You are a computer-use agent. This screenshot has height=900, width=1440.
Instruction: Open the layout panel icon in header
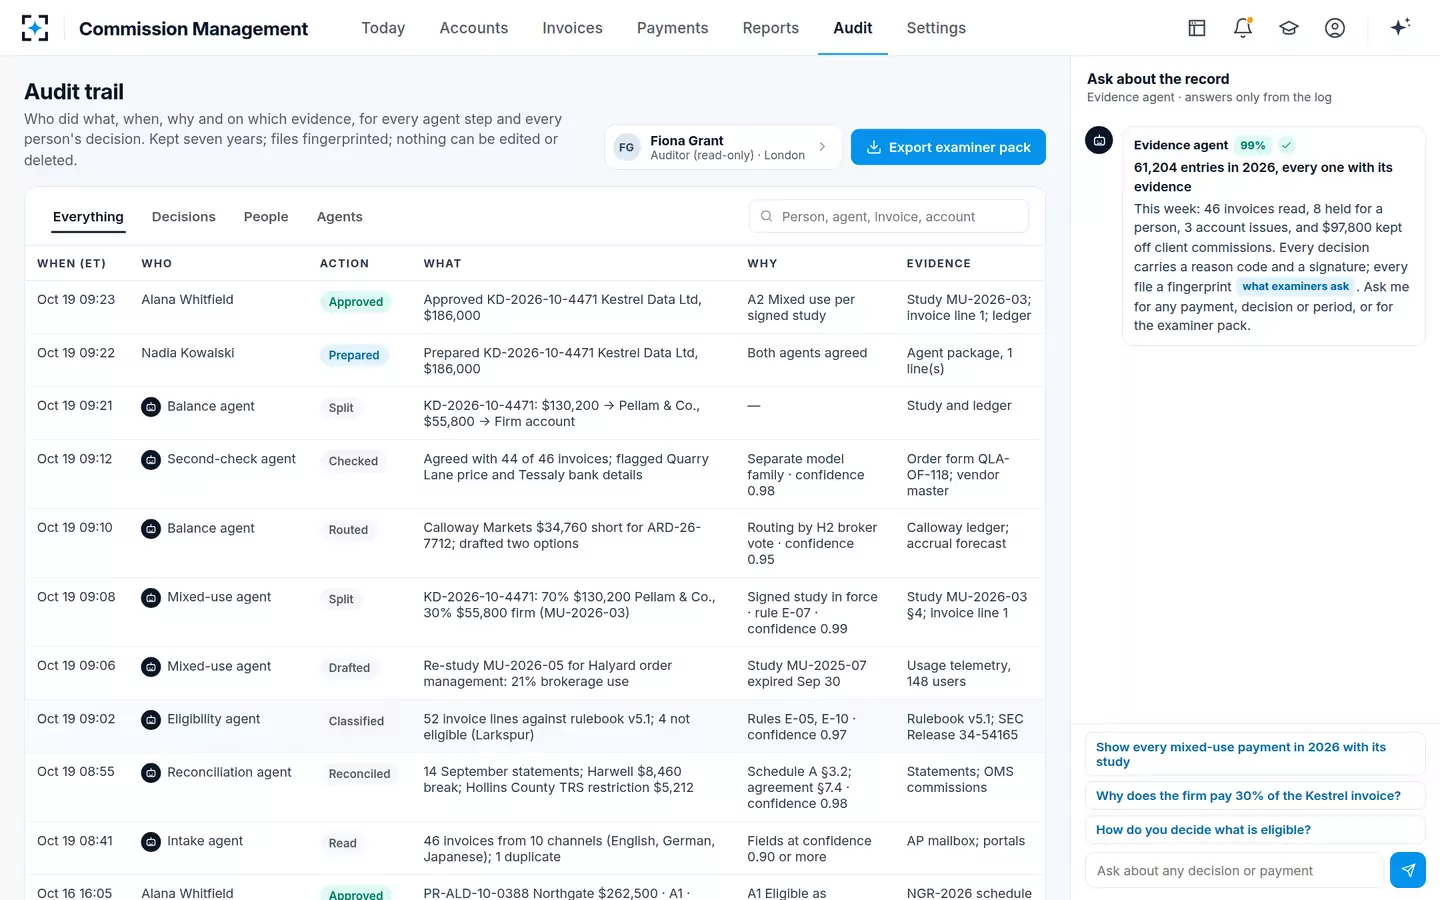tap(1197, 28)
